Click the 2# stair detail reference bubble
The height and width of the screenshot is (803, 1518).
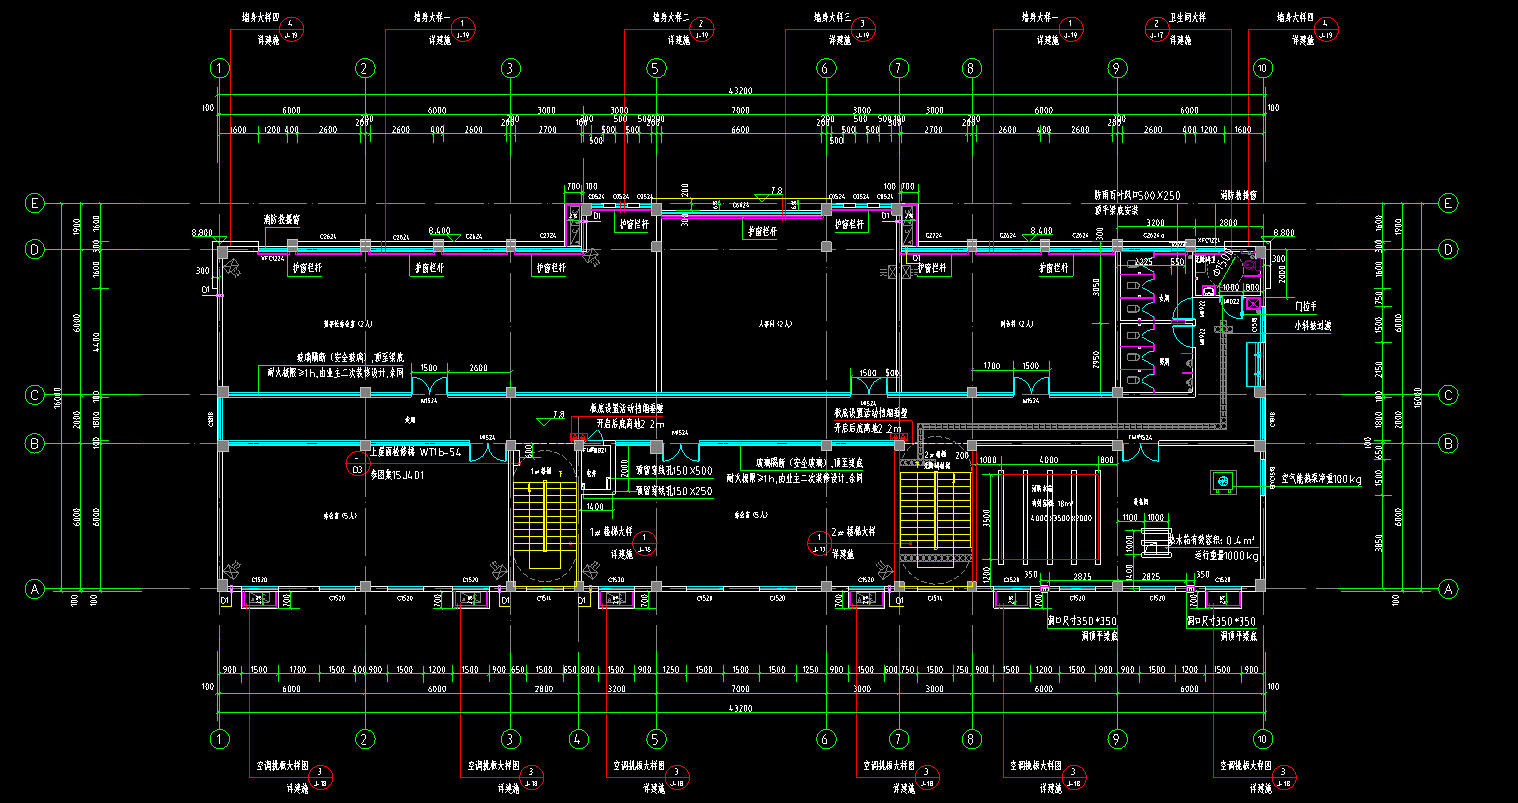click(x=817, y=543)
